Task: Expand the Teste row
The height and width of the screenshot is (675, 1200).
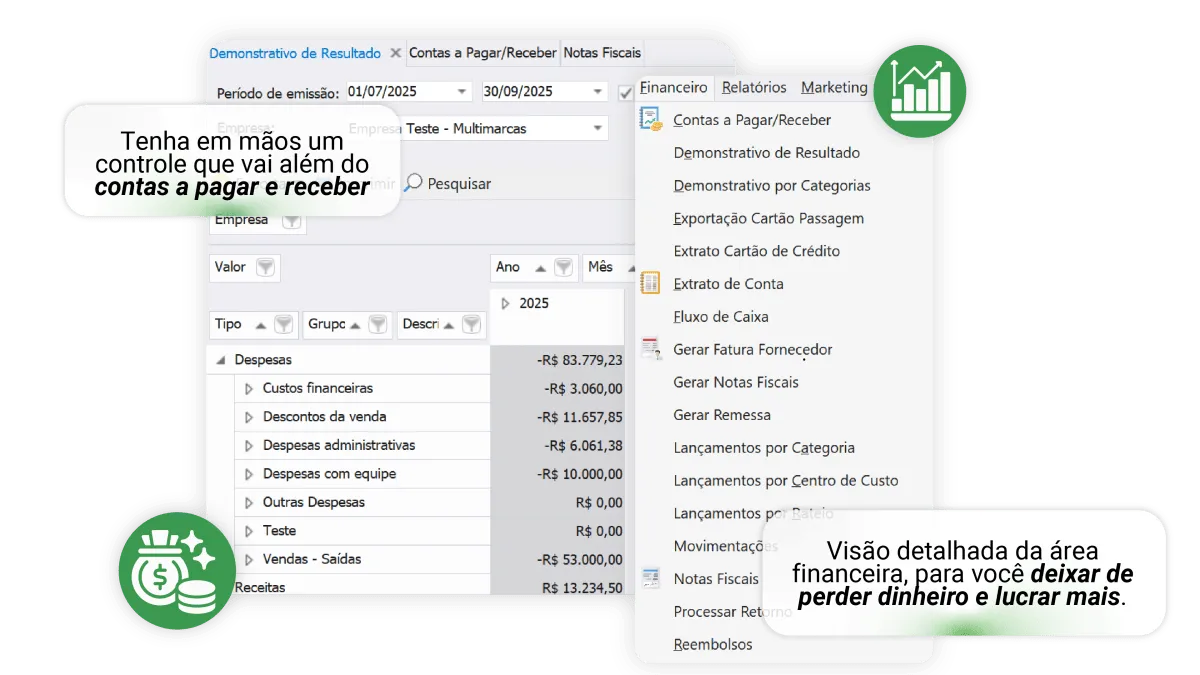Action: click(249, 531)
